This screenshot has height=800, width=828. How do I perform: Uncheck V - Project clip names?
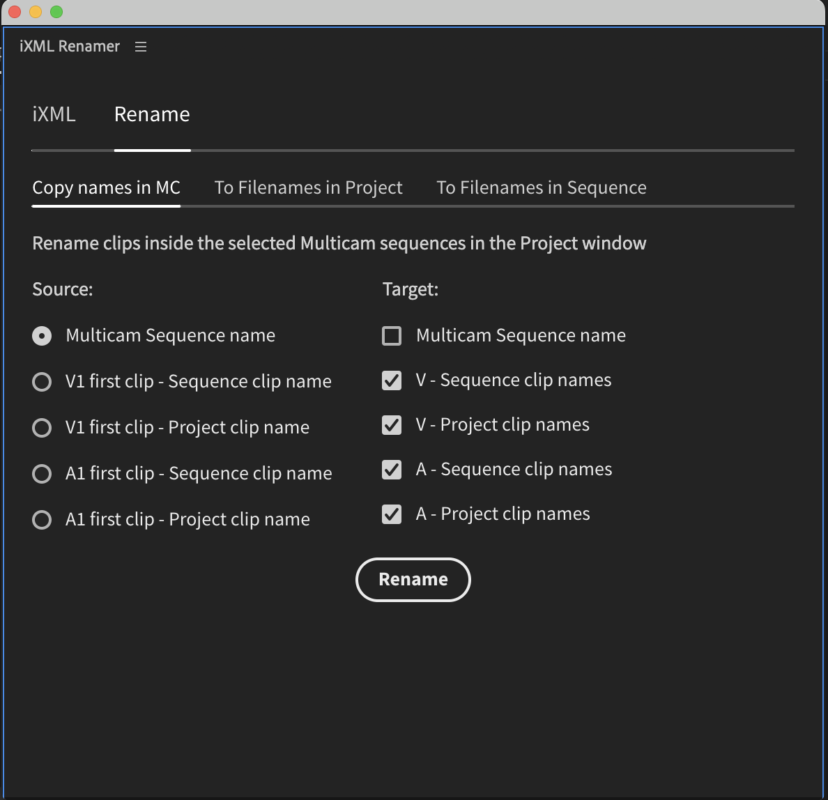click(392, 425)
